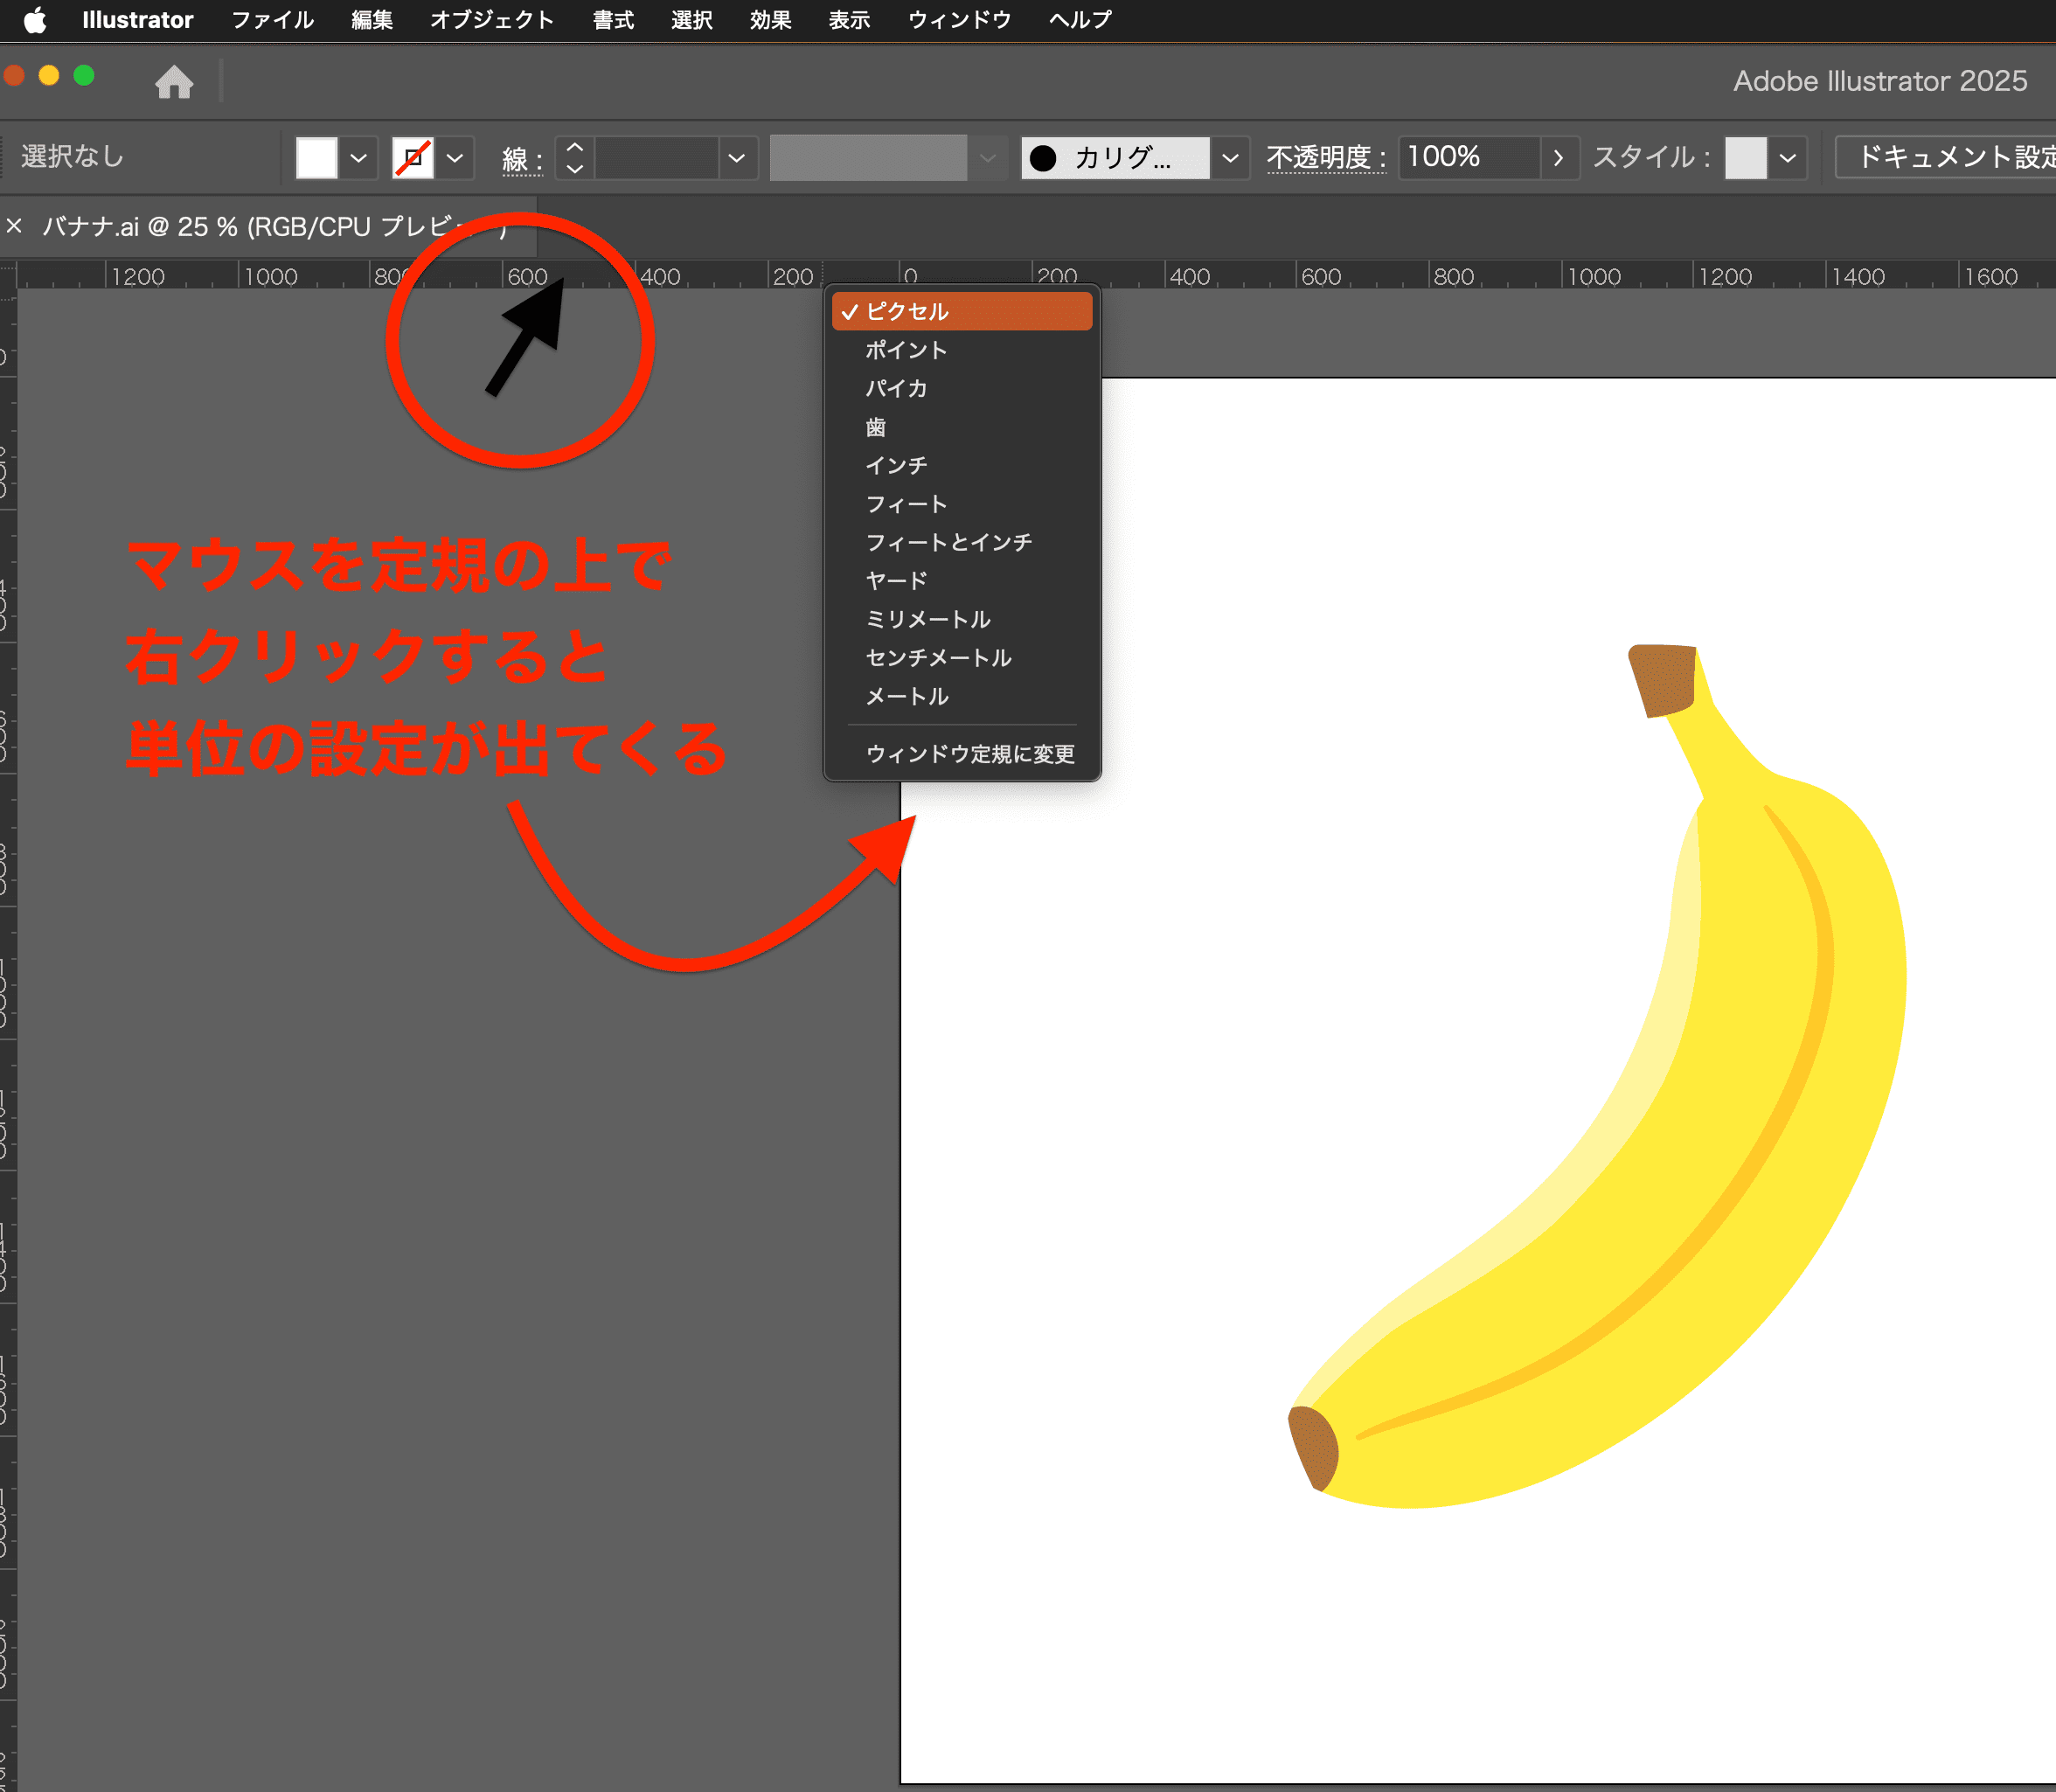2056x1792 pixels.
Task: Choose ポイント in the ruler context menu
Action: click(x=905, y=350)
